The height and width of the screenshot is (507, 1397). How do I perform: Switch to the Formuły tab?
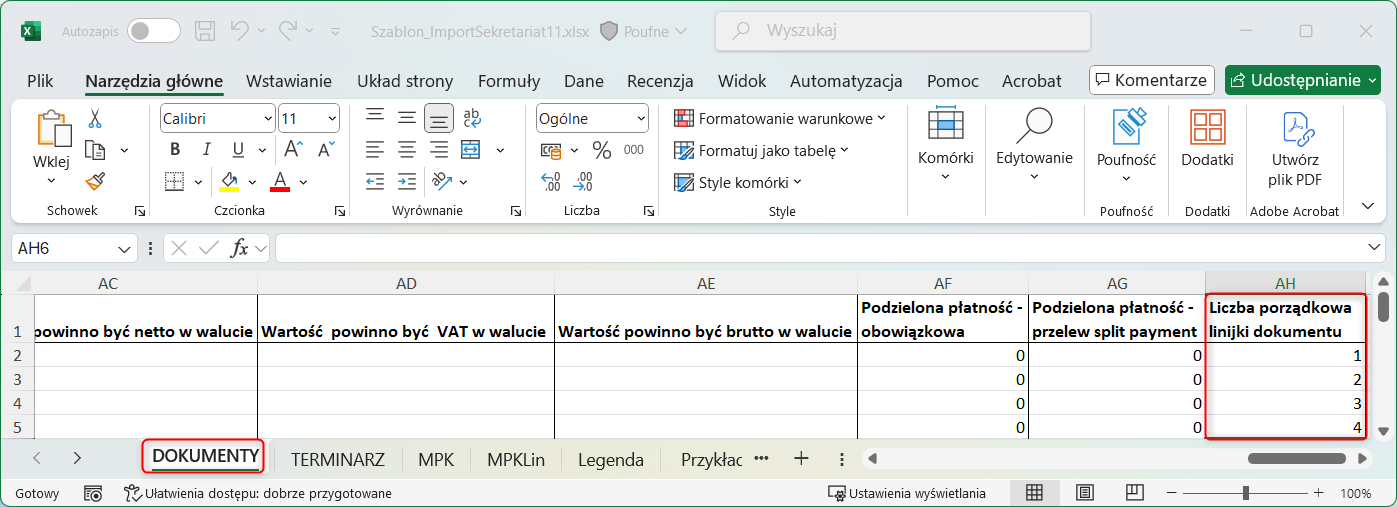click(x=509, y=81)
